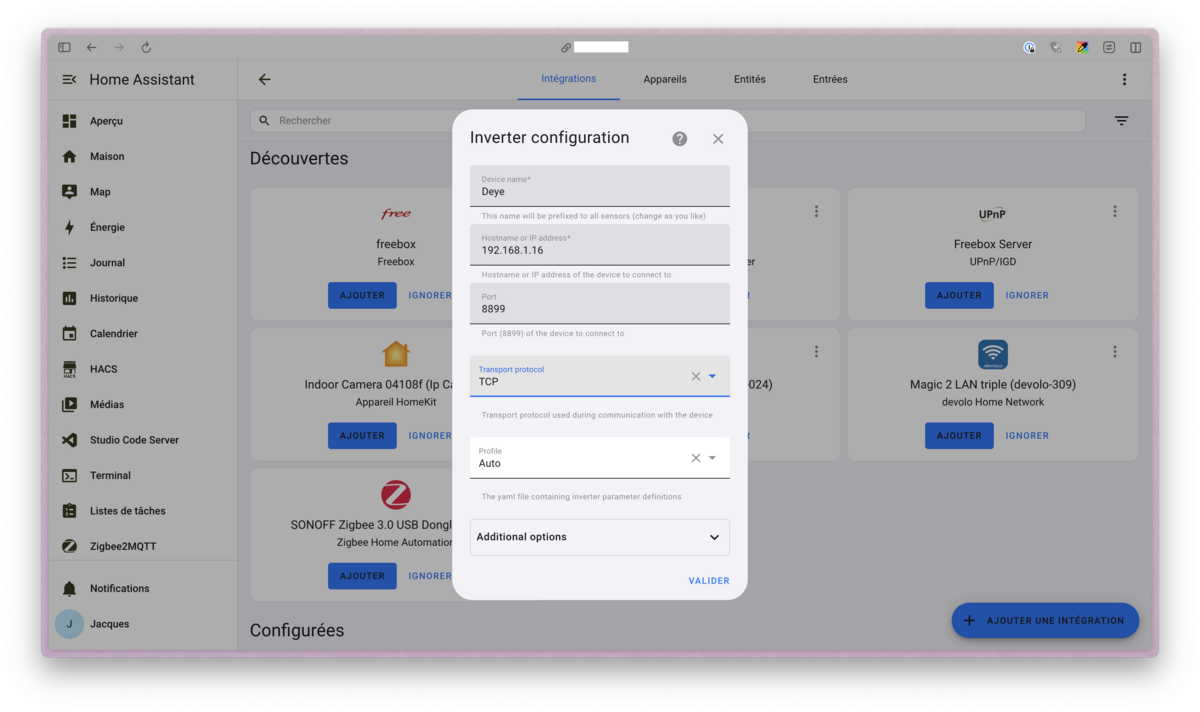The height and width of the screenshot is (712, 1200).
Task: Focus the Hostname or IP address field
Action: click(600, 245)
